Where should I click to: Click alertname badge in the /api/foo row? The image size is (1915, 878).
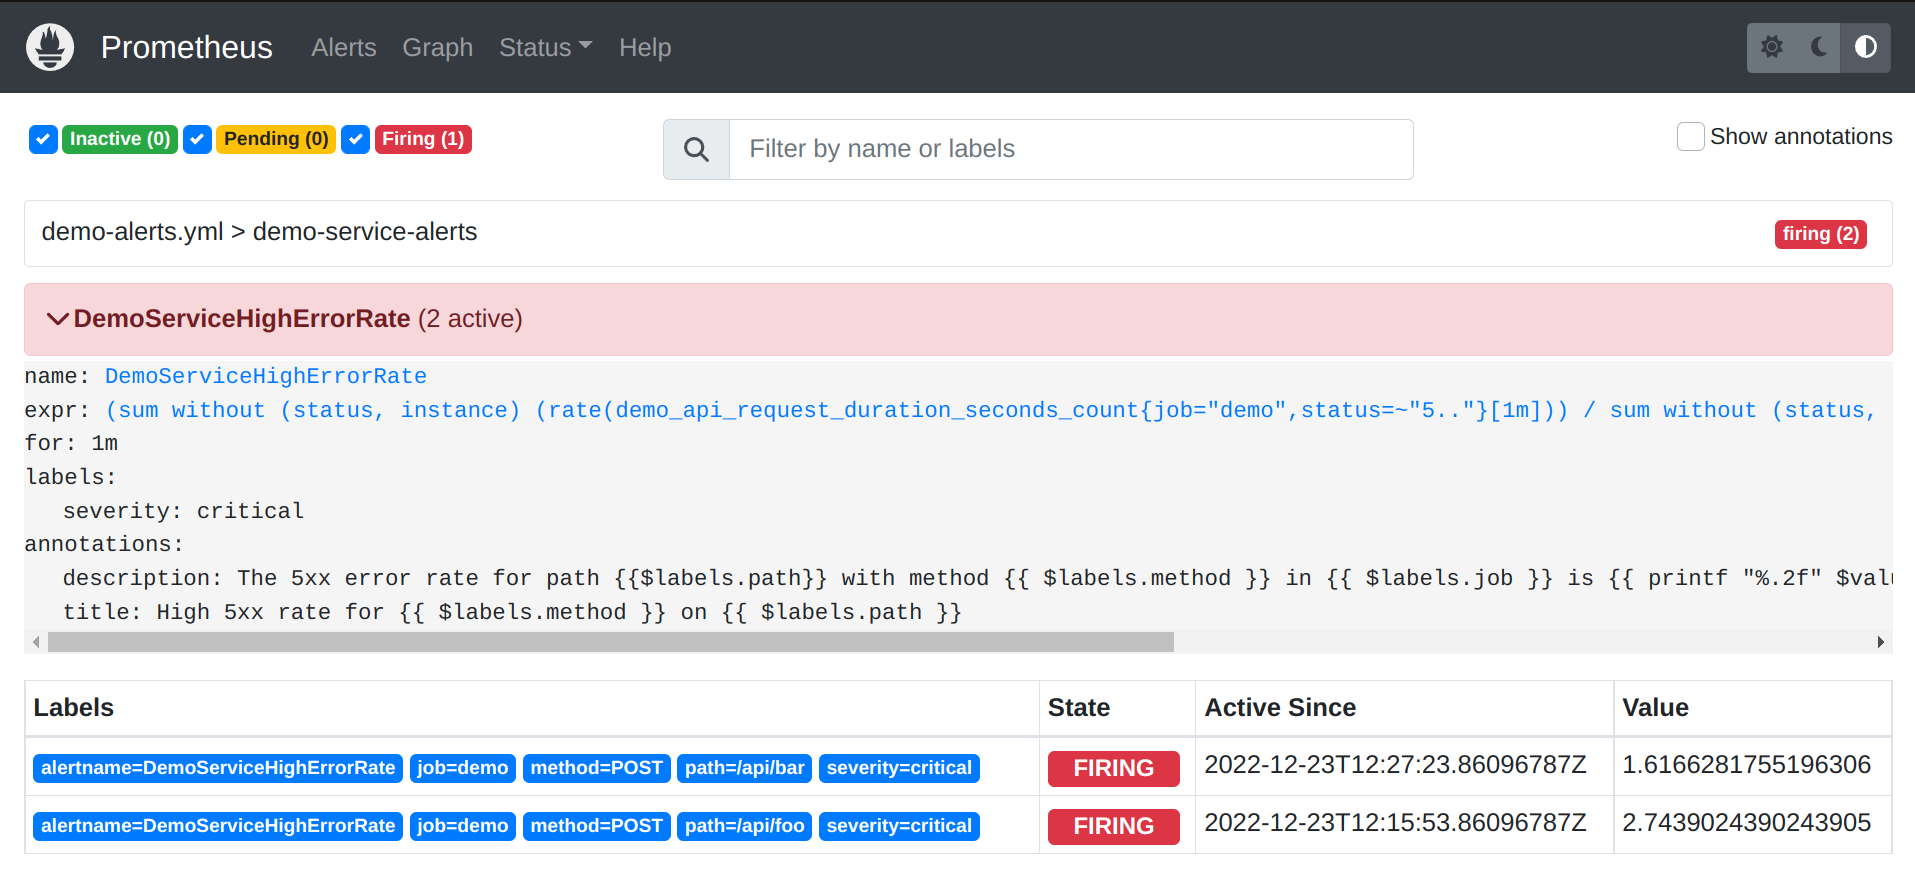tap(218, 826)
